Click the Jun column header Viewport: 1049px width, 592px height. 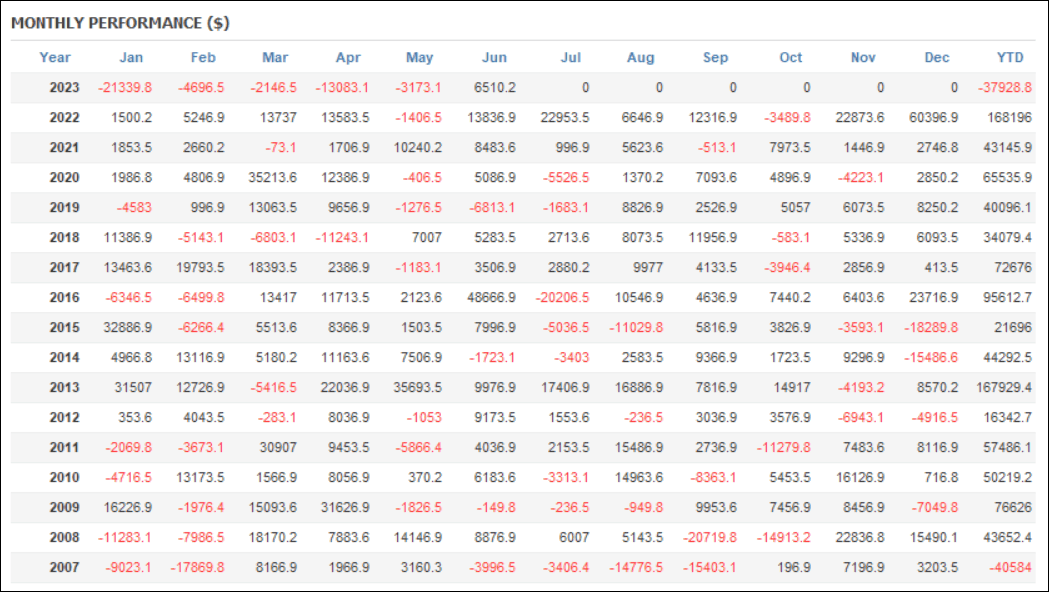point(494,58)
